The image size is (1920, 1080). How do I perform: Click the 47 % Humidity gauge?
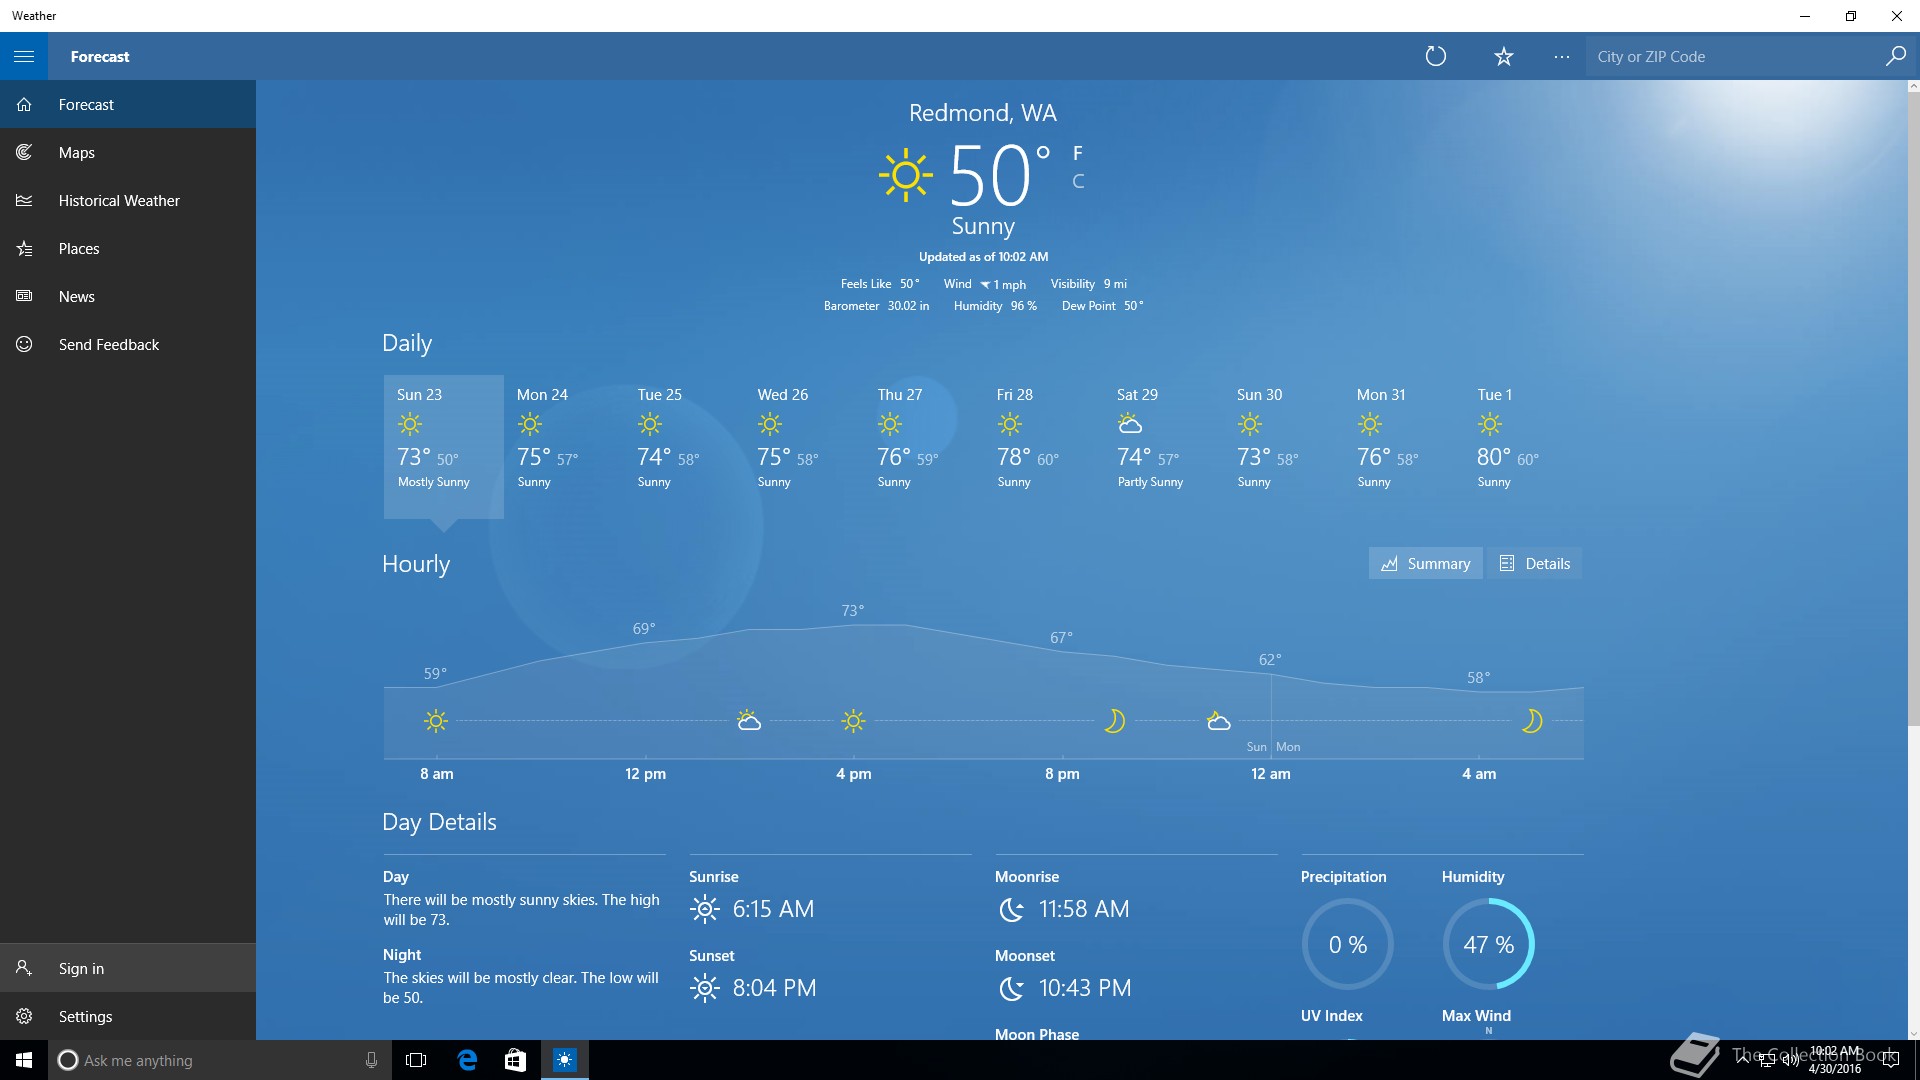(1488, 944)
